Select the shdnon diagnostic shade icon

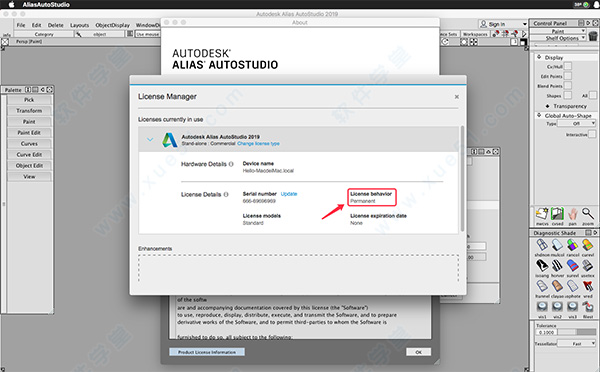(x=542, y=245)
